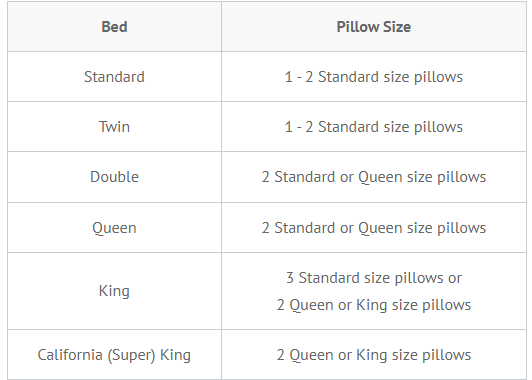532x380 pixels.
Task: Select the Standard bed cell
Action: coord(114,77)
